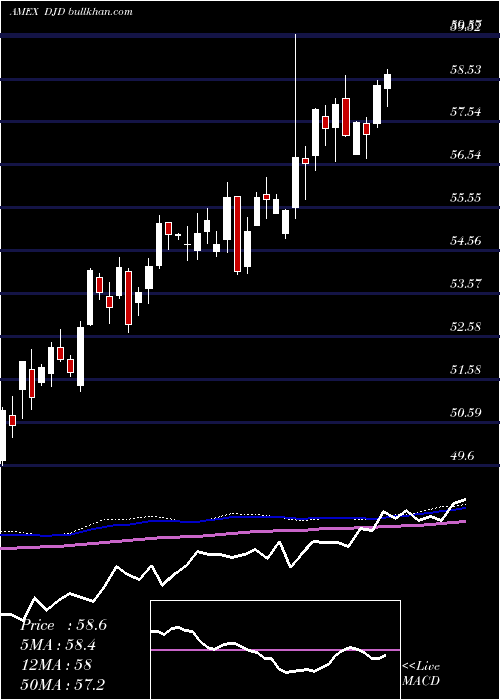Click the <<Live MACD label
This screenshot has height=700, width=500.
(421, 673)
